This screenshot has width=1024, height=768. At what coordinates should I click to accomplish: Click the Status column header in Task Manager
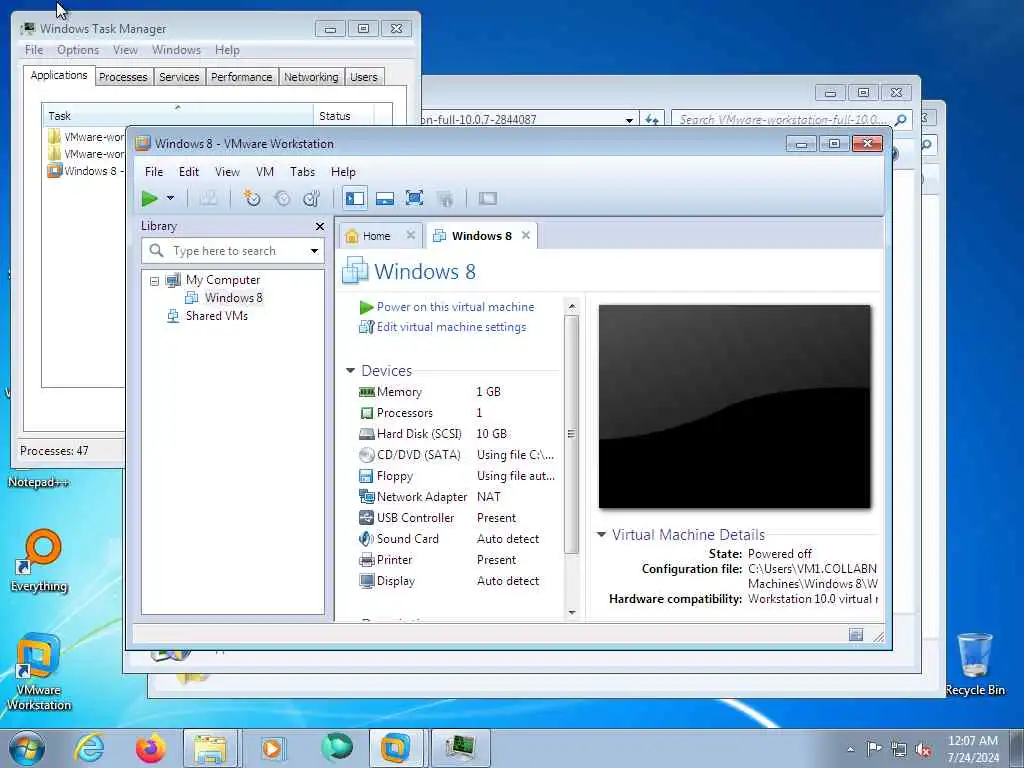[x=344, y=116]
